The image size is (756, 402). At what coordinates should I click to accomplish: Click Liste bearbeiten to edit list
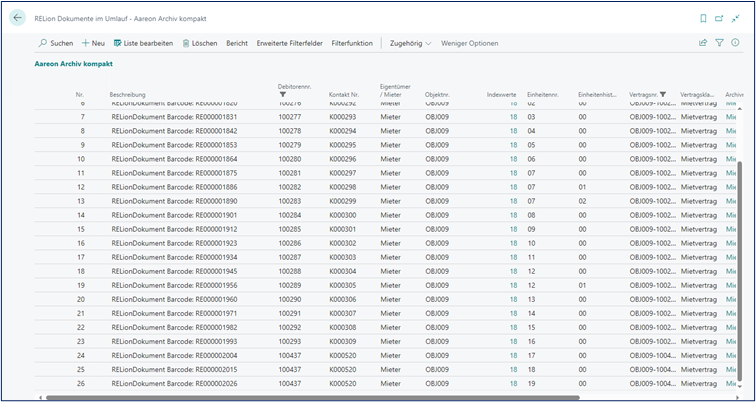point(143,43)
